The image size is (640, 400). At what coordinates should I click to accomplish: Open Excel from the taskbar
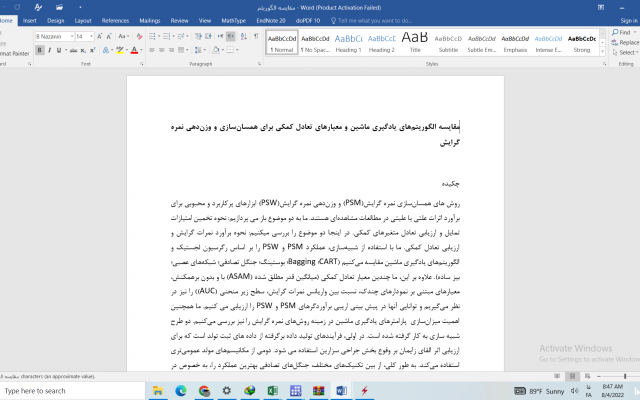[273, 391]
